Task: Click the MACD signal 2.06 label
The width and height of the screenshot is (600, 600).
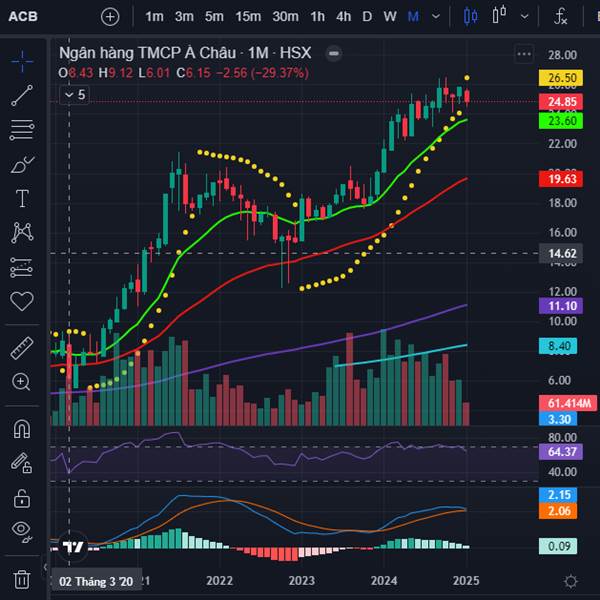Action: (x=558, y=511)
